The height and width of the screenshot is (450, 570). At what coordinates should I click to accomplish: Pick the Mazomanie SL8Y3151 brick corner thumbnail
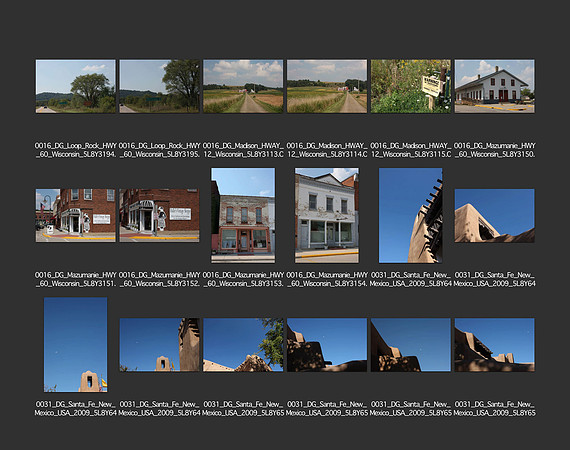76,215
